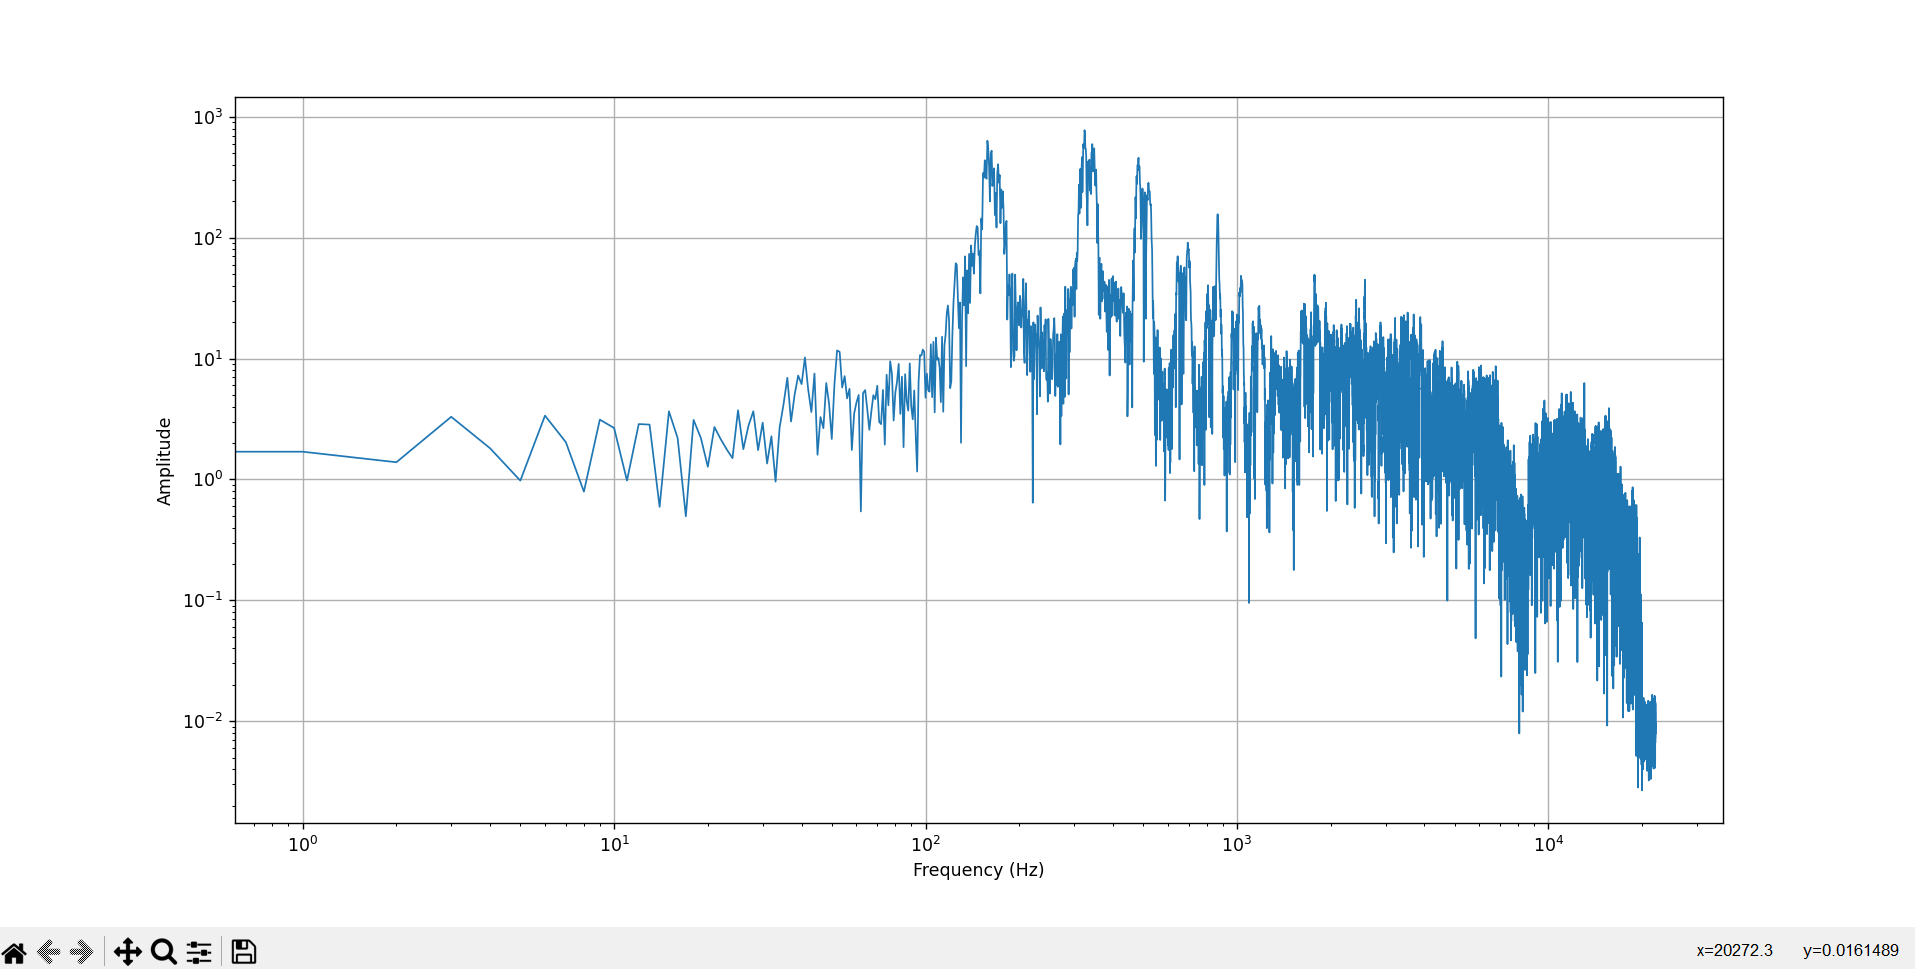Click the 10^1 amplitude tick label
Image resolution: width=1915 pixels, height=969 pixels.
[208, 359]
